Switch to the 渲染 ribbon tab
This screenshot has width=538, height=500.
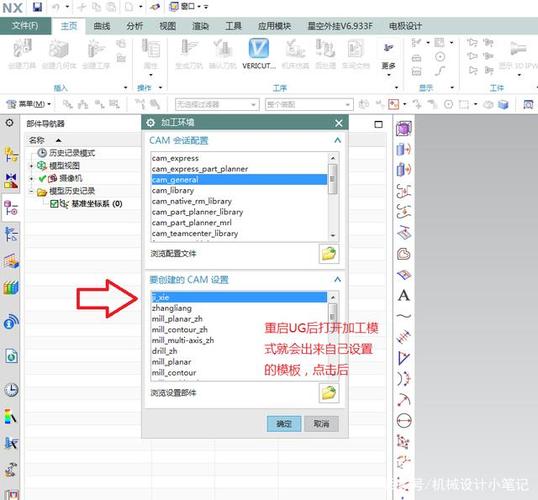[200, 26]
